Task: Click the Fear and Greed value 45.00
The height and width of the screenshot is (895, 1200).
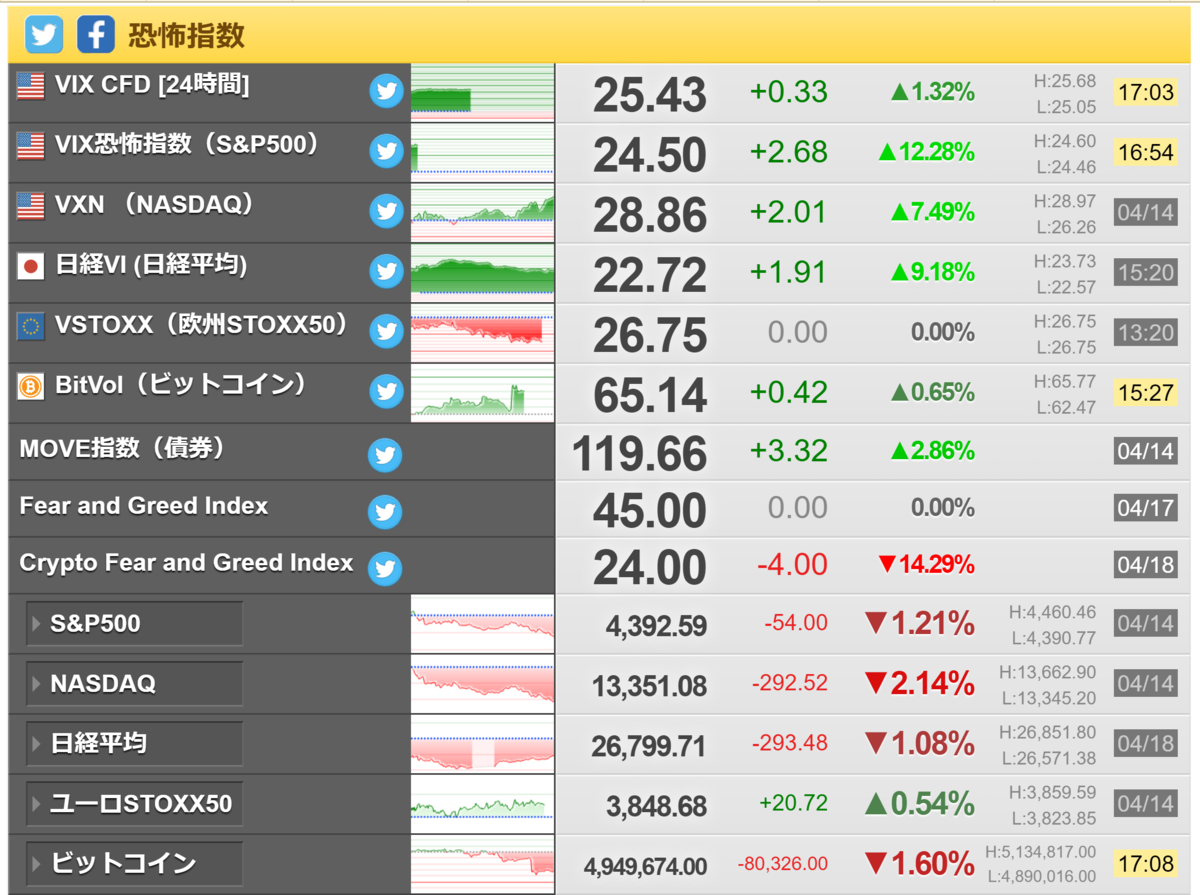Action: 650,512
